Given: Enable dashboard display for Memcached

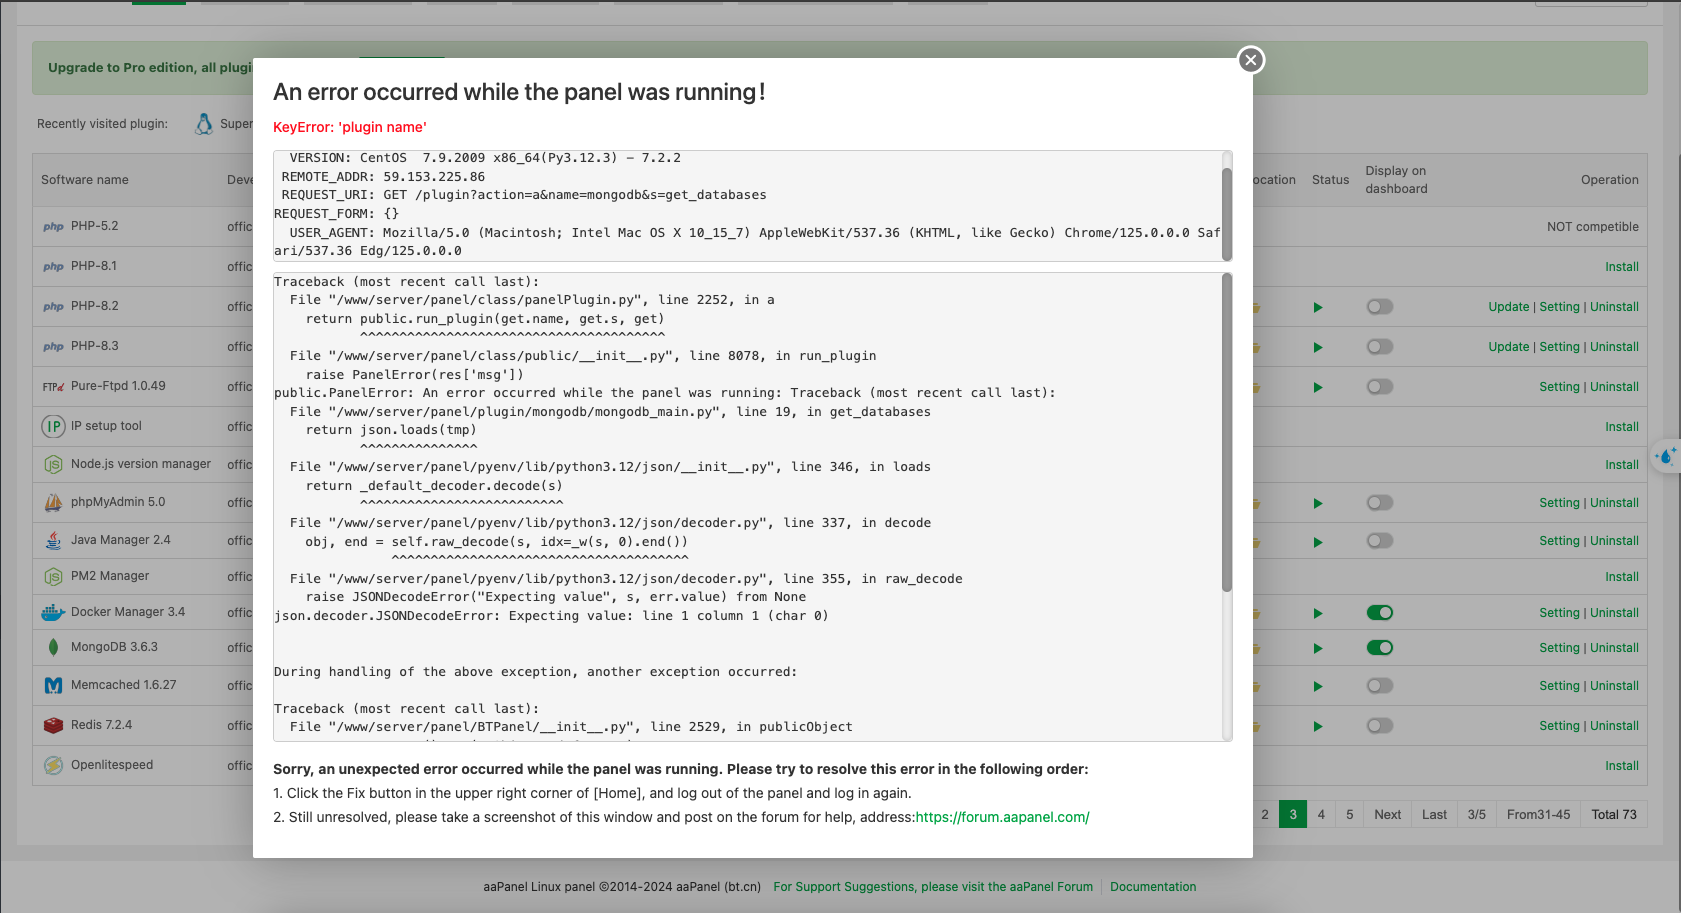Looking at the screenshot, I should tap(1380, 686).
